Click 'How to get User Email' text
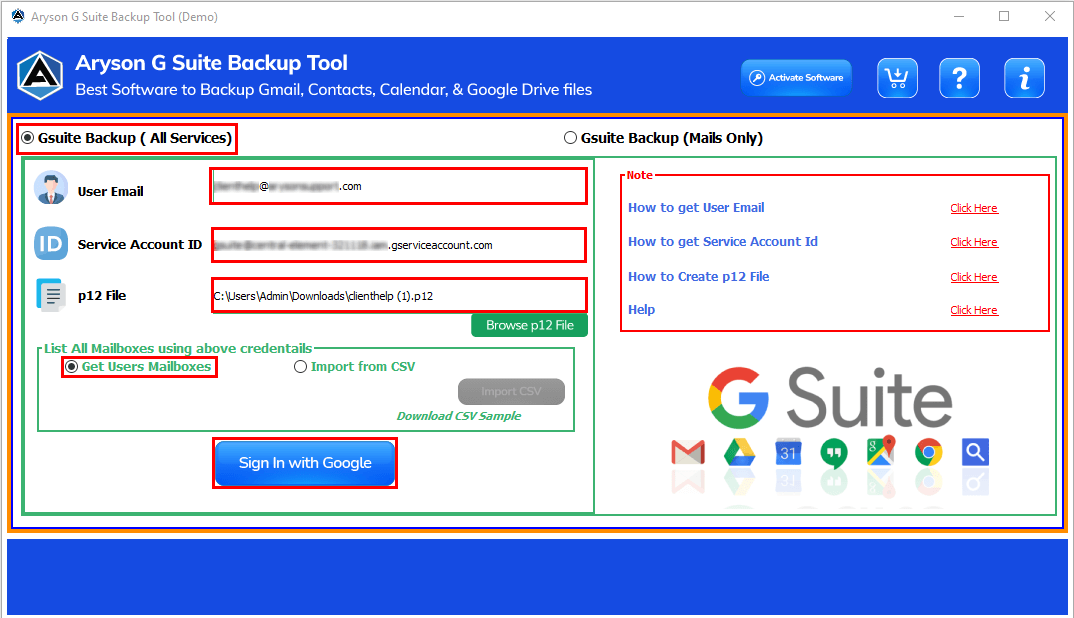1074x618 pixels. coord(696,208)
